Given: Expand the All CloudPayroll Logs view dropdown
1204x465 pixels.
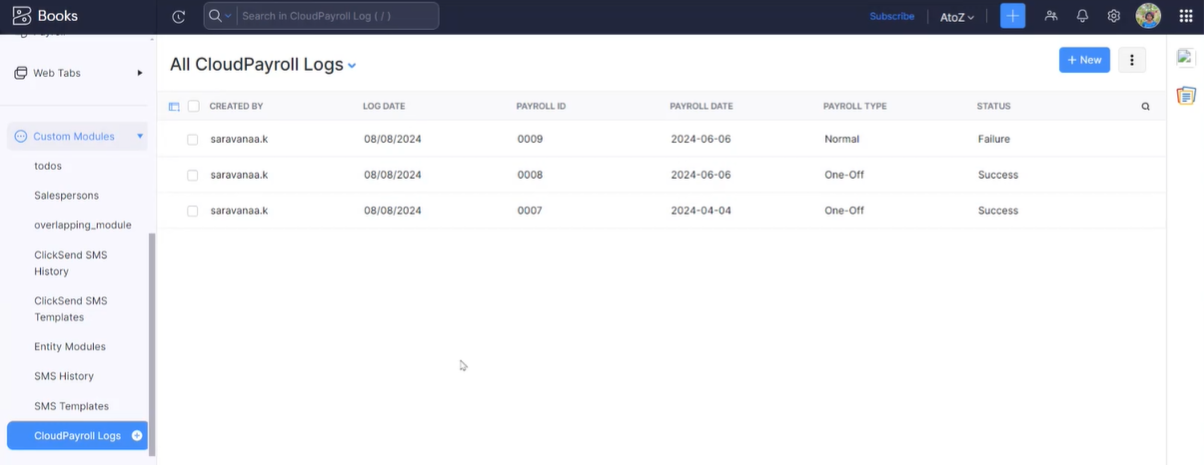Looking at the screenshot, I should (352, 66).
